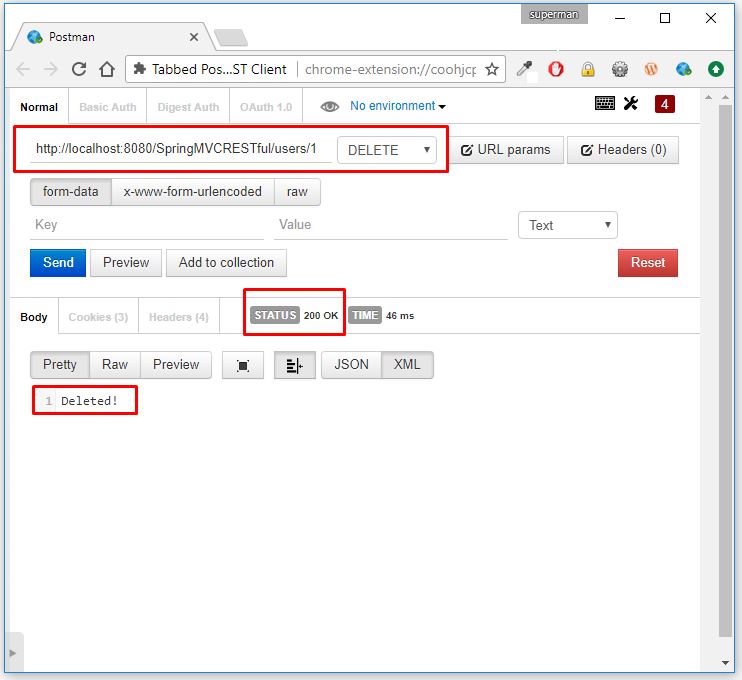Toggle the fullscreen response view icon
The image size is (742, 680).
pos(243,365)
